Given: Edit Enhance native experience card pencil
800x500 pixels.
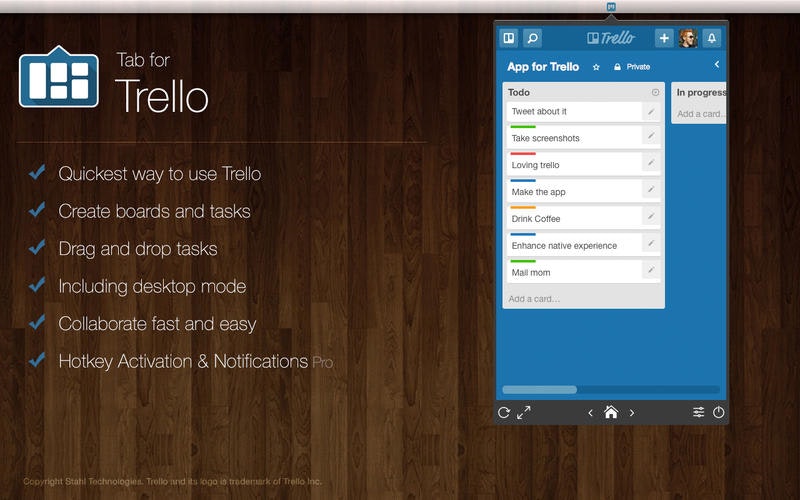Looking at the screenshot, I should pyautogui.click(x=651, y=243).
